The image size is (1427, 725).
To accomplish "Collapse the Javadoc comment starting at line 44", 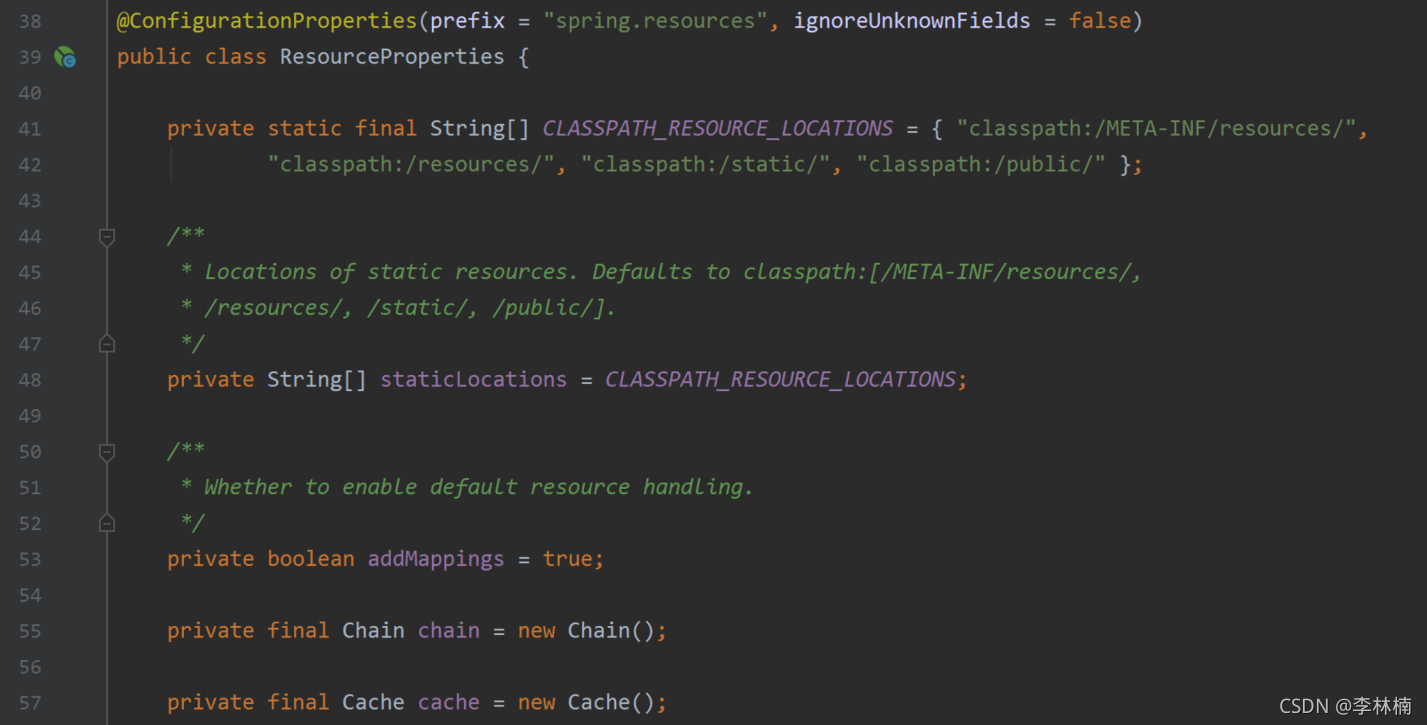I will tap(107, 237).
